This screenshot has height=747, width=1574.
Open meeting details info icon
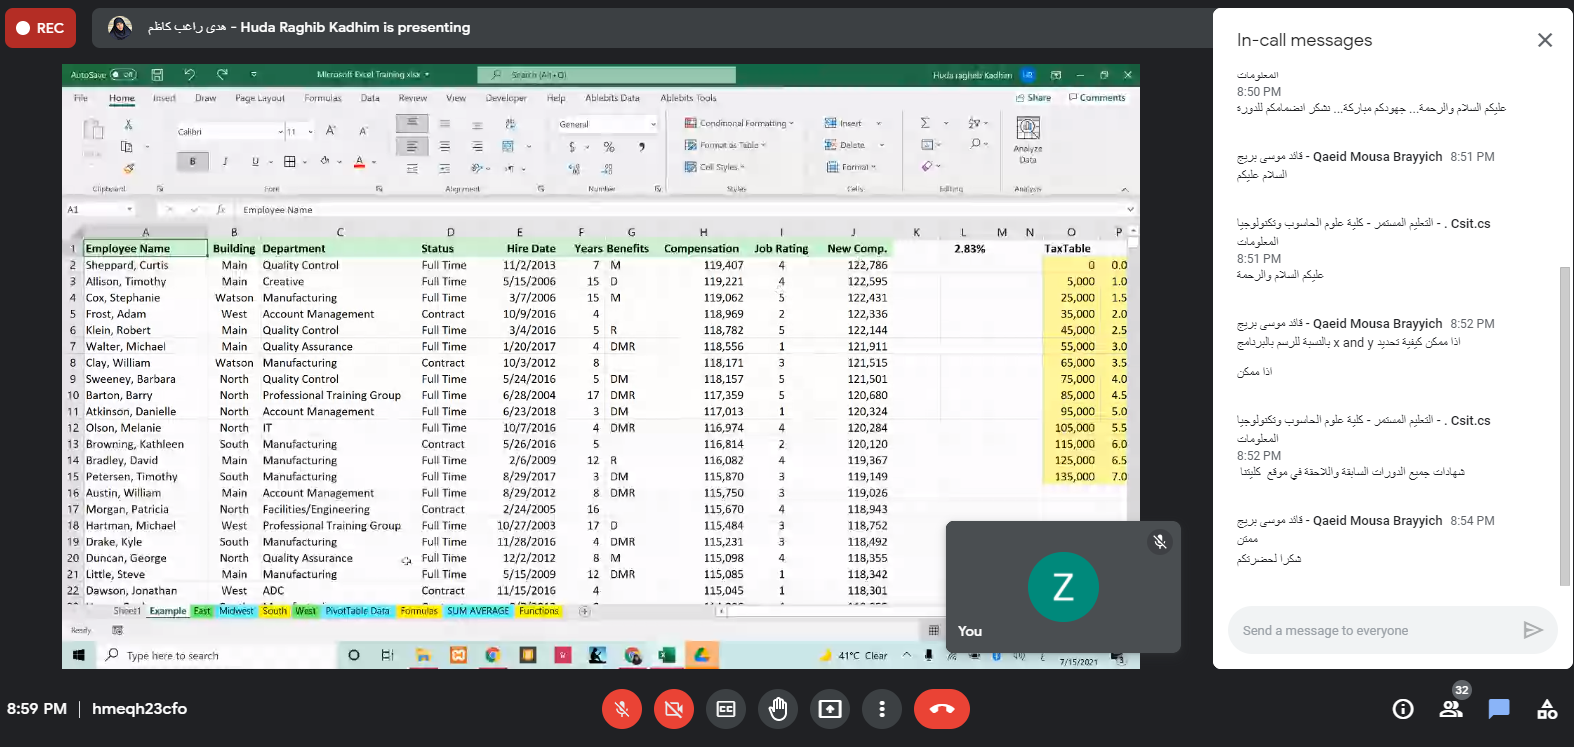1403,709
